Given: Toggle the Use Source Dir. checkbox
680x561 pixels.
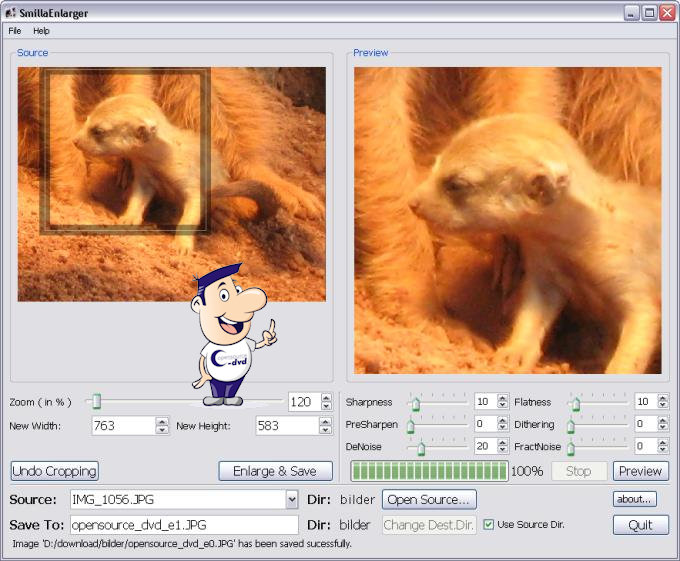Looking at the screenshot, I should [x=489, y=525].
